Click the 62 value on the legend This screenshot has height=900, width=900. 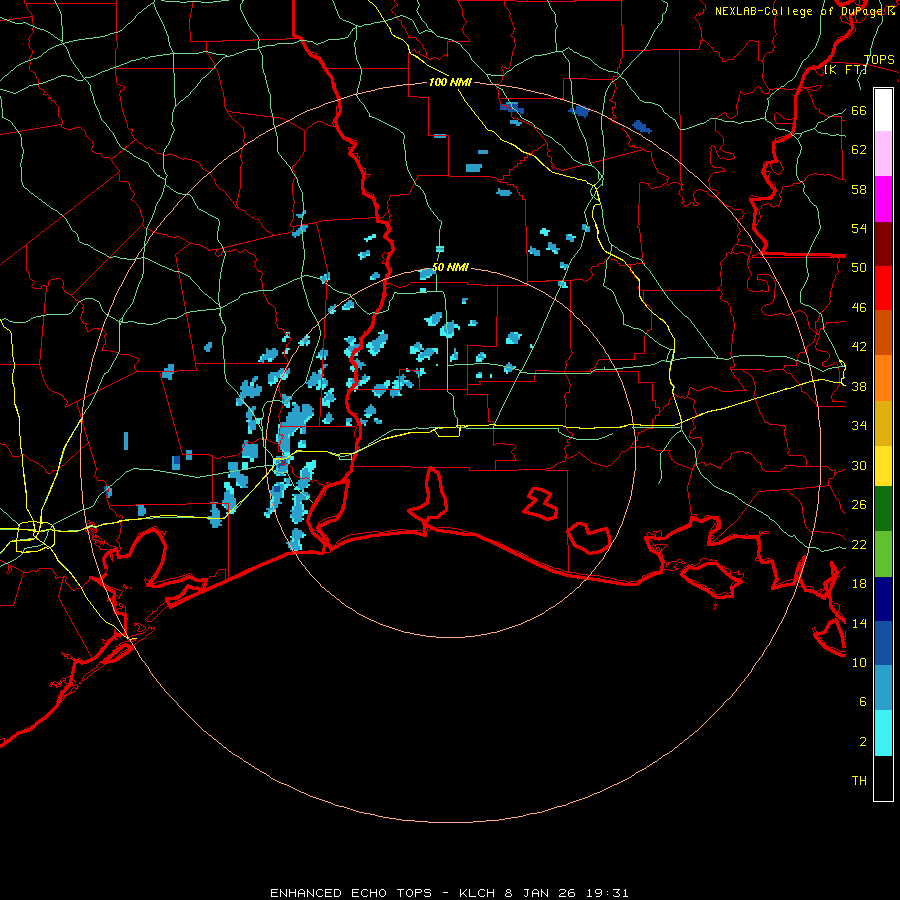click(859, 150)
